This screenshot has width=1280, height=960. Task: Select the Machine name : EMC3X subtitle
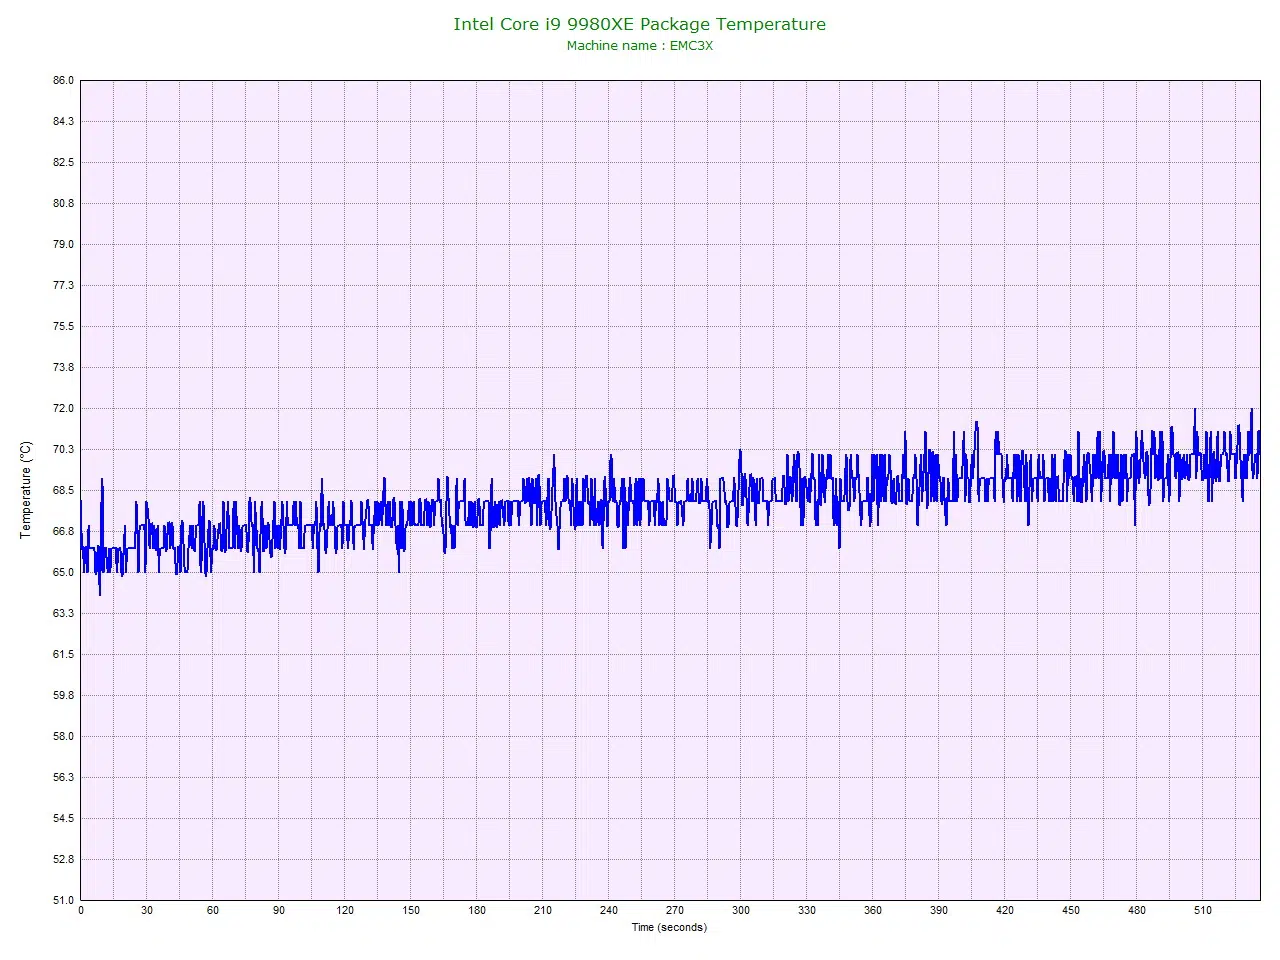click(639, 46)
